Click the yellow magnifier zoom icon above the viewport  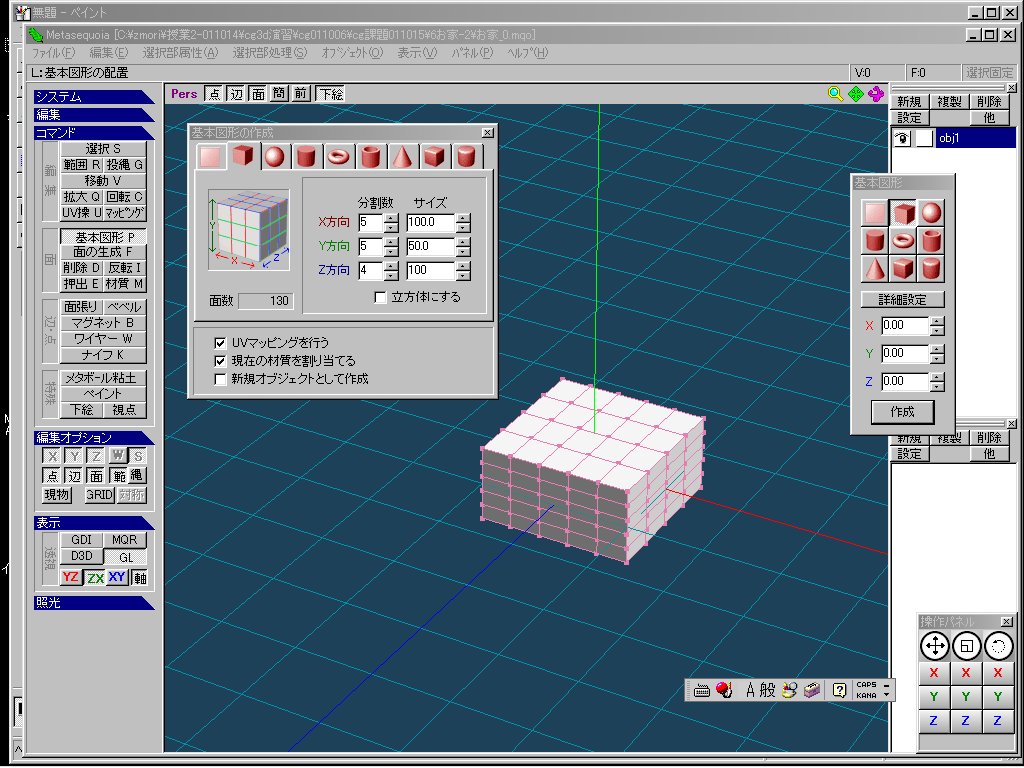(x=835, y=93)
